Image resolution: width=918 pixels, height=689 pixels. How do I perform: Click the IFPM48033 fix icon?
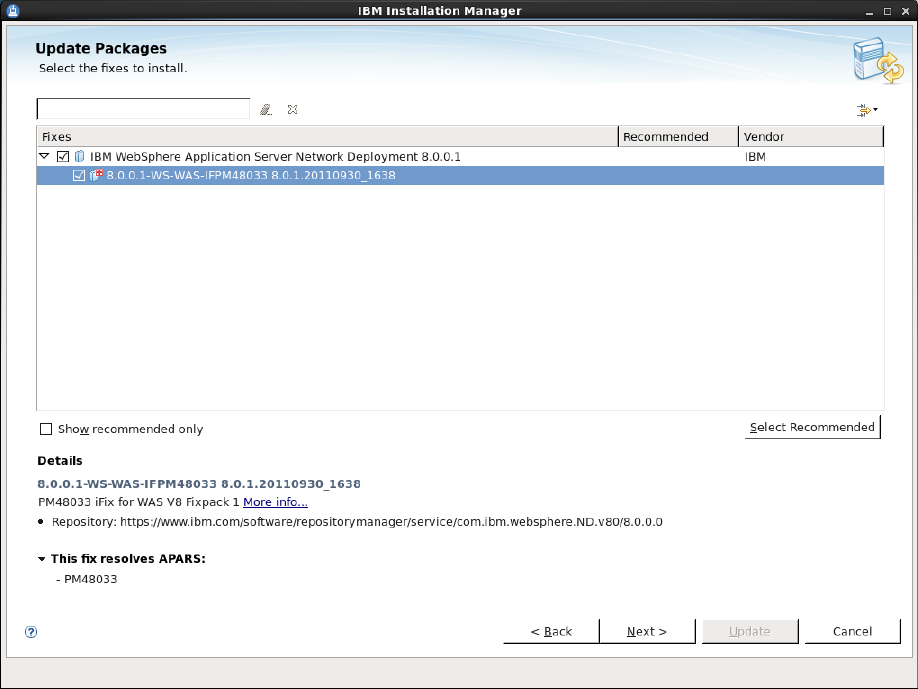click(96, 175)
